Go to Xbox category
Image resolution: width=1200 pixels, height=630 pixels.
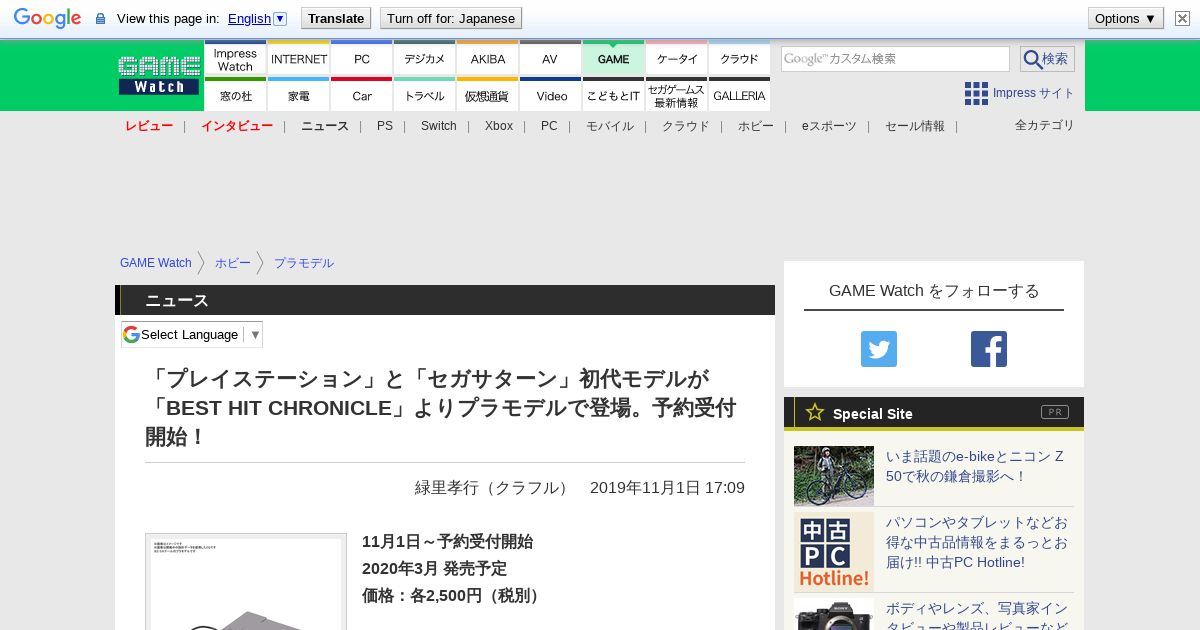499,126
